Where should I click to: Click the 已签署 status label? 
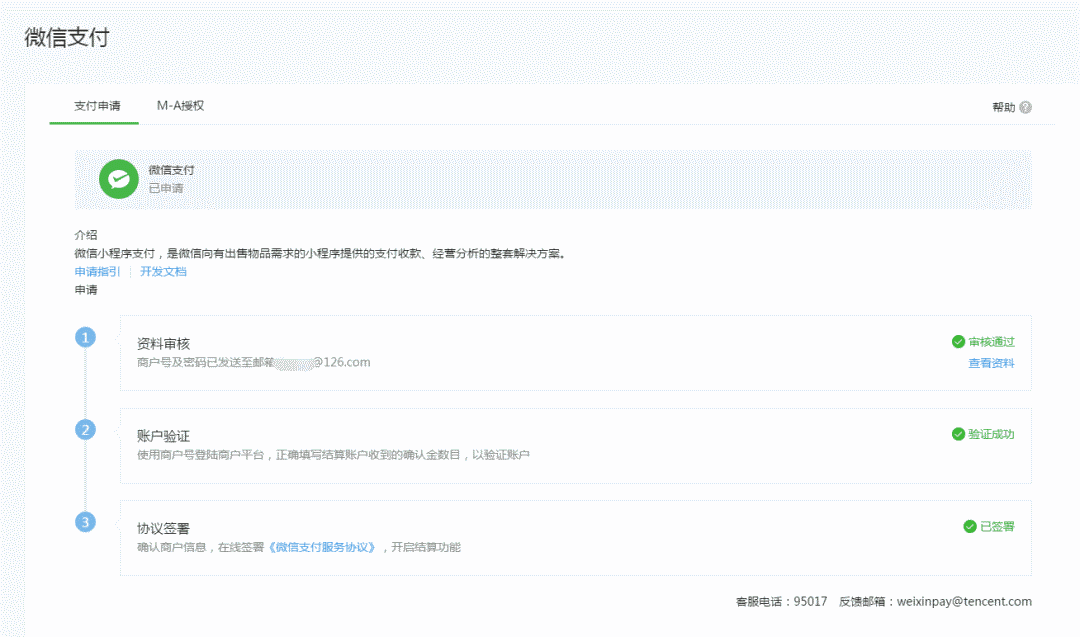(x=997, y=526)
